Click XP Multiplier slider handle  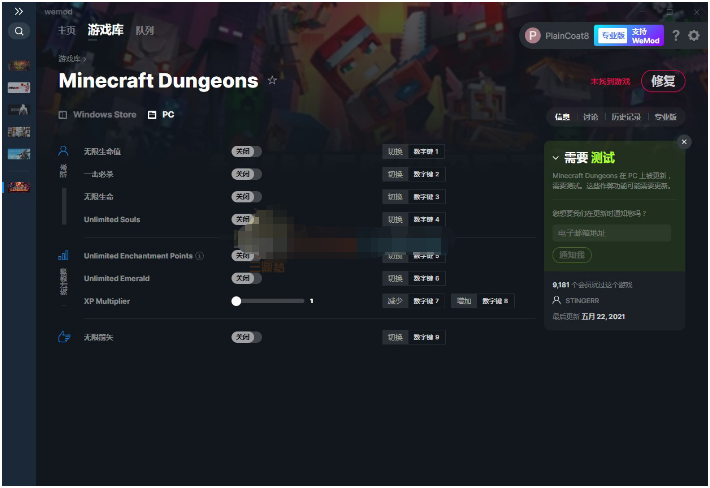click(236, 301)
